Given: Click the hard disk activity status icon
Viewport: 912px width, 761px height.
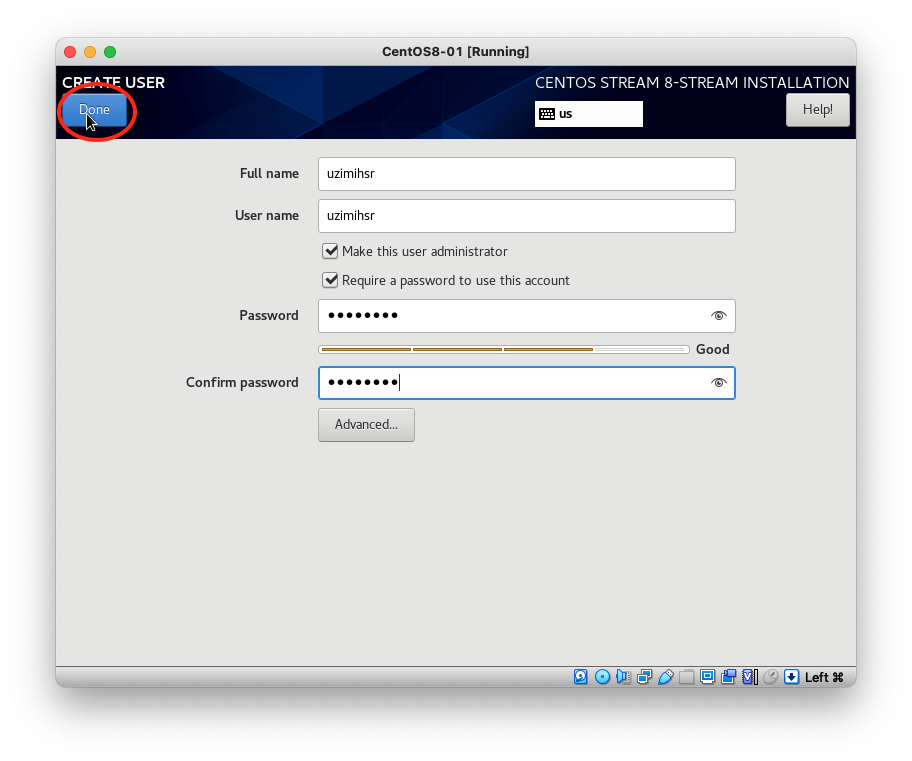Looking at the screenshot, I should pyautogui.click(x=580, y=677).
